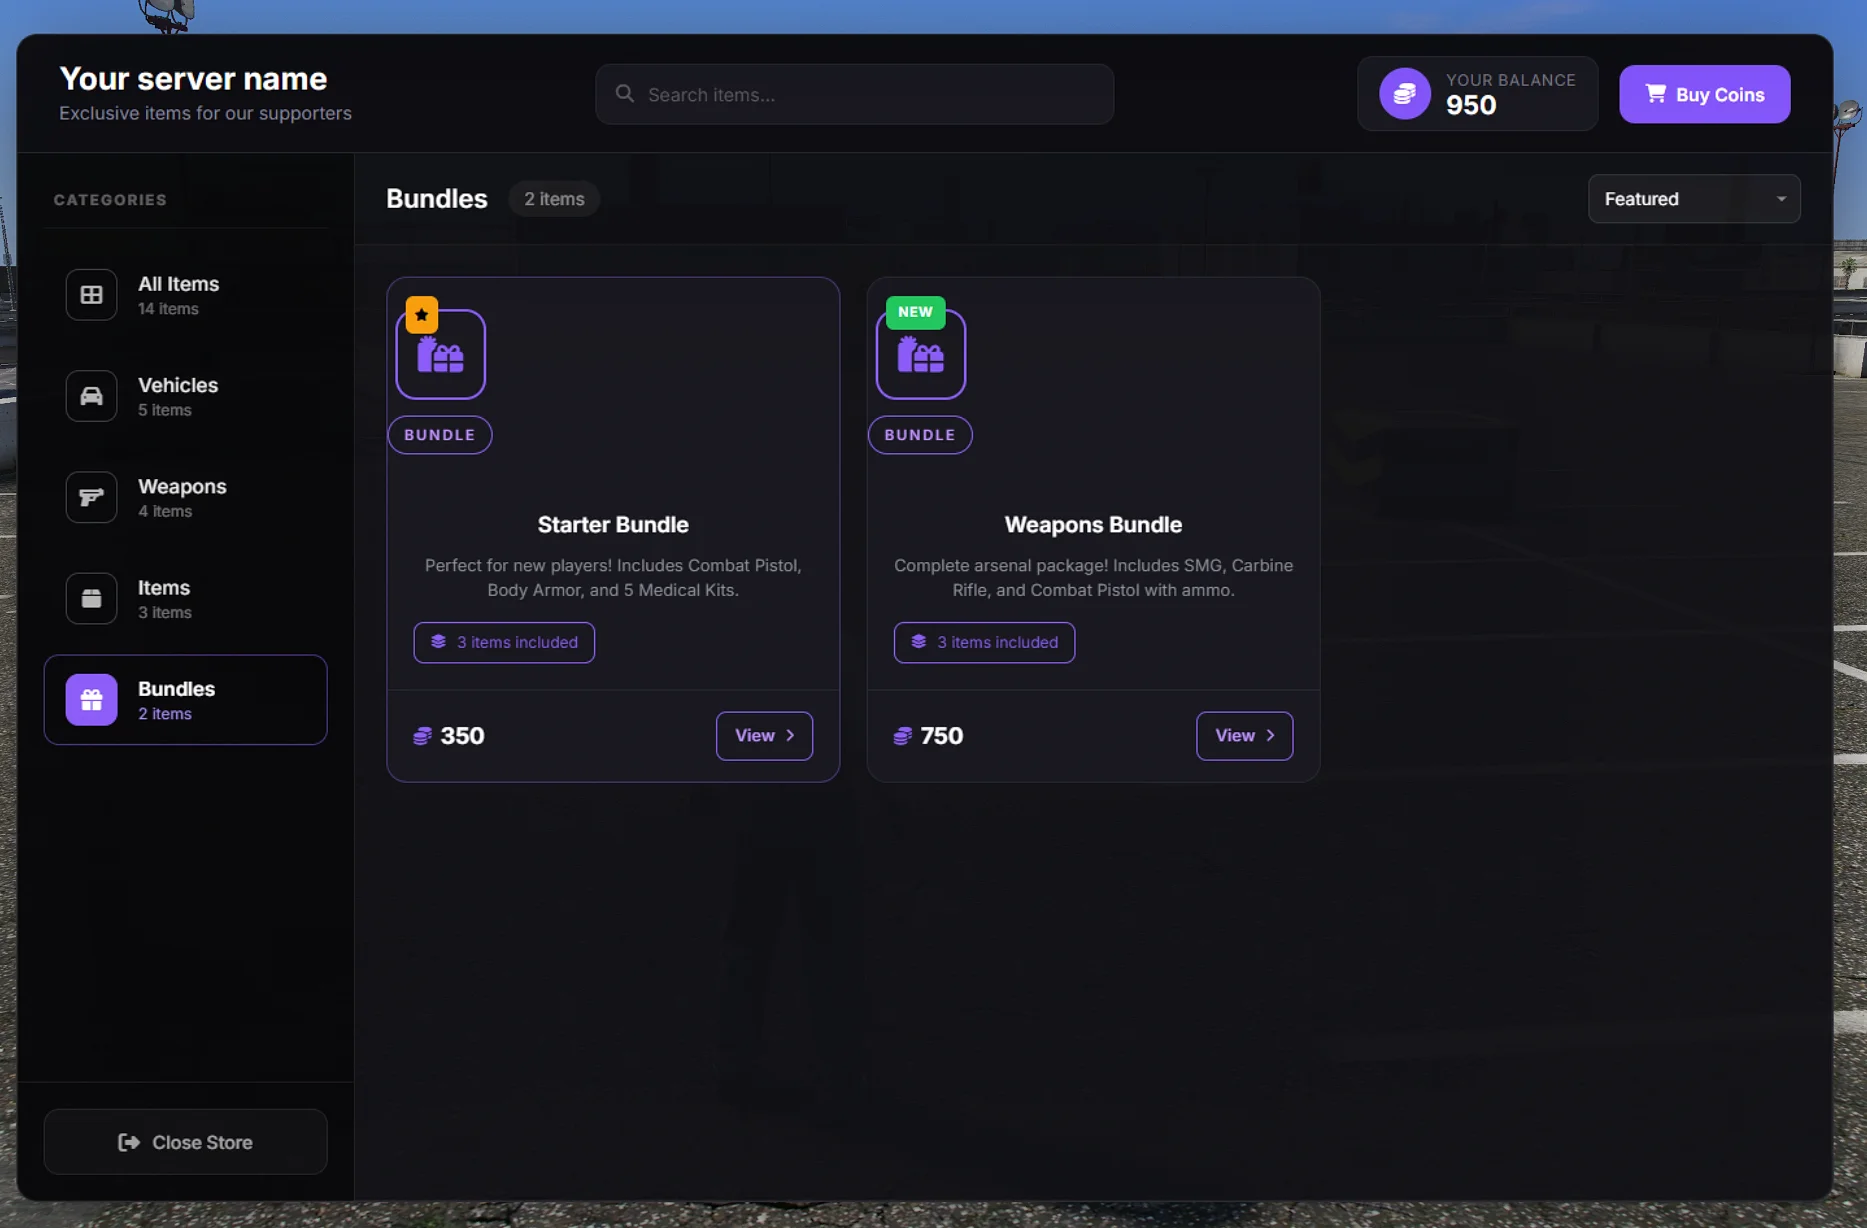View the Weapons Bundle details
Viewport: 1867px width, 1228px height.
point(1244,736)
